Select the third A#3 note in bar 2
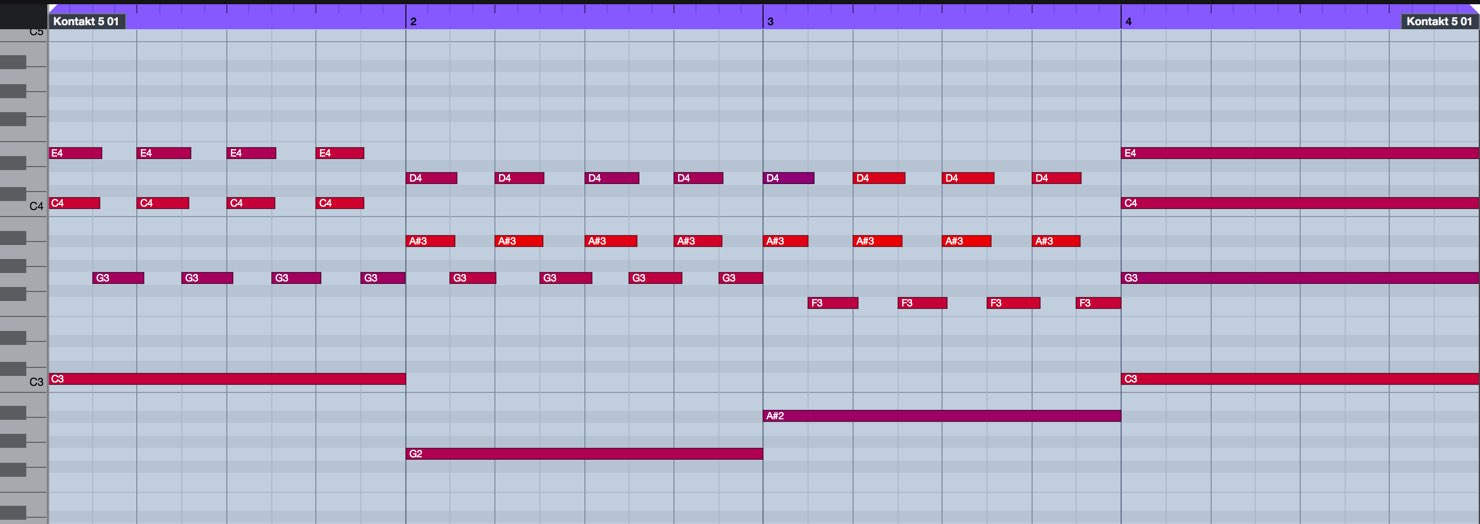Screen dimensions: 1480x524 (x=611, y=241)
